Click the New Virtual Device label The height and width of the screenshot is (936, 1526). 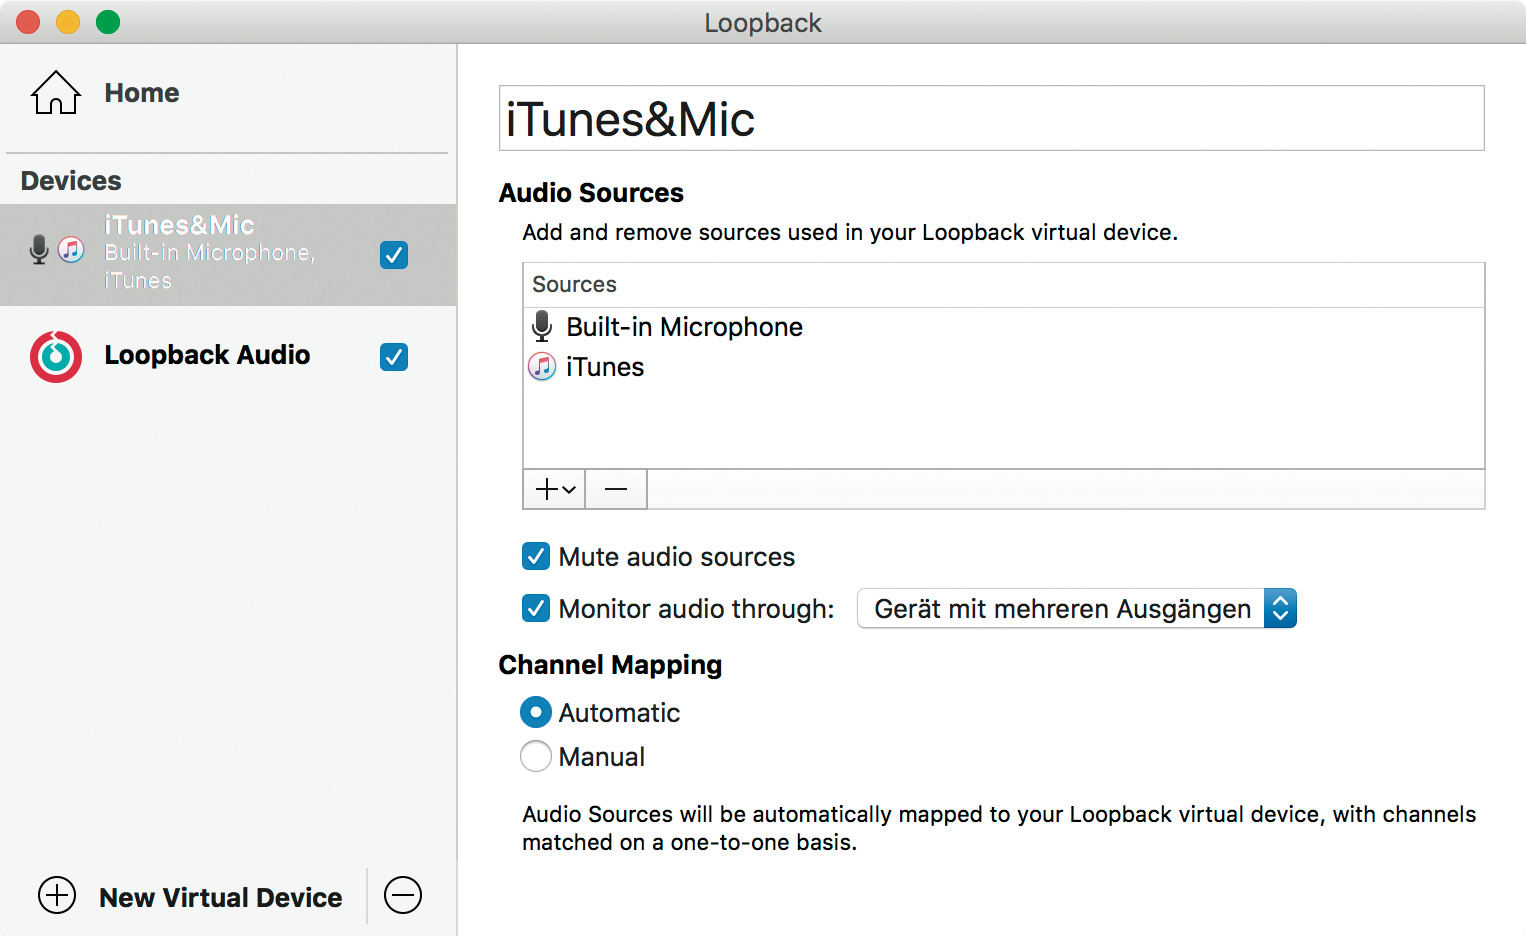[x=221, y=897]
